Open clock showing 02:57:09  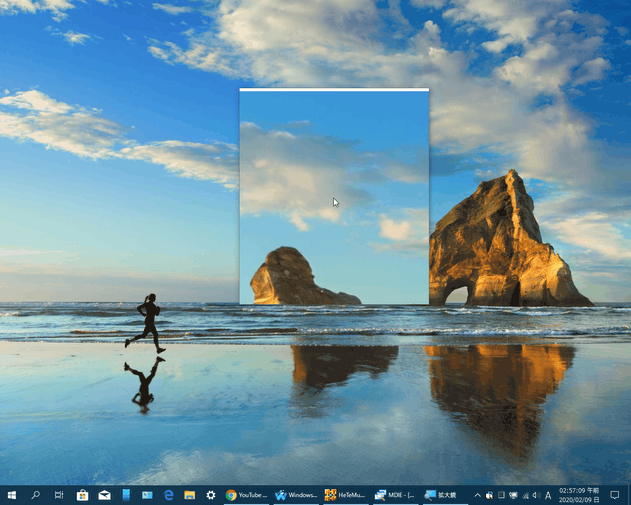click(579, 495)
